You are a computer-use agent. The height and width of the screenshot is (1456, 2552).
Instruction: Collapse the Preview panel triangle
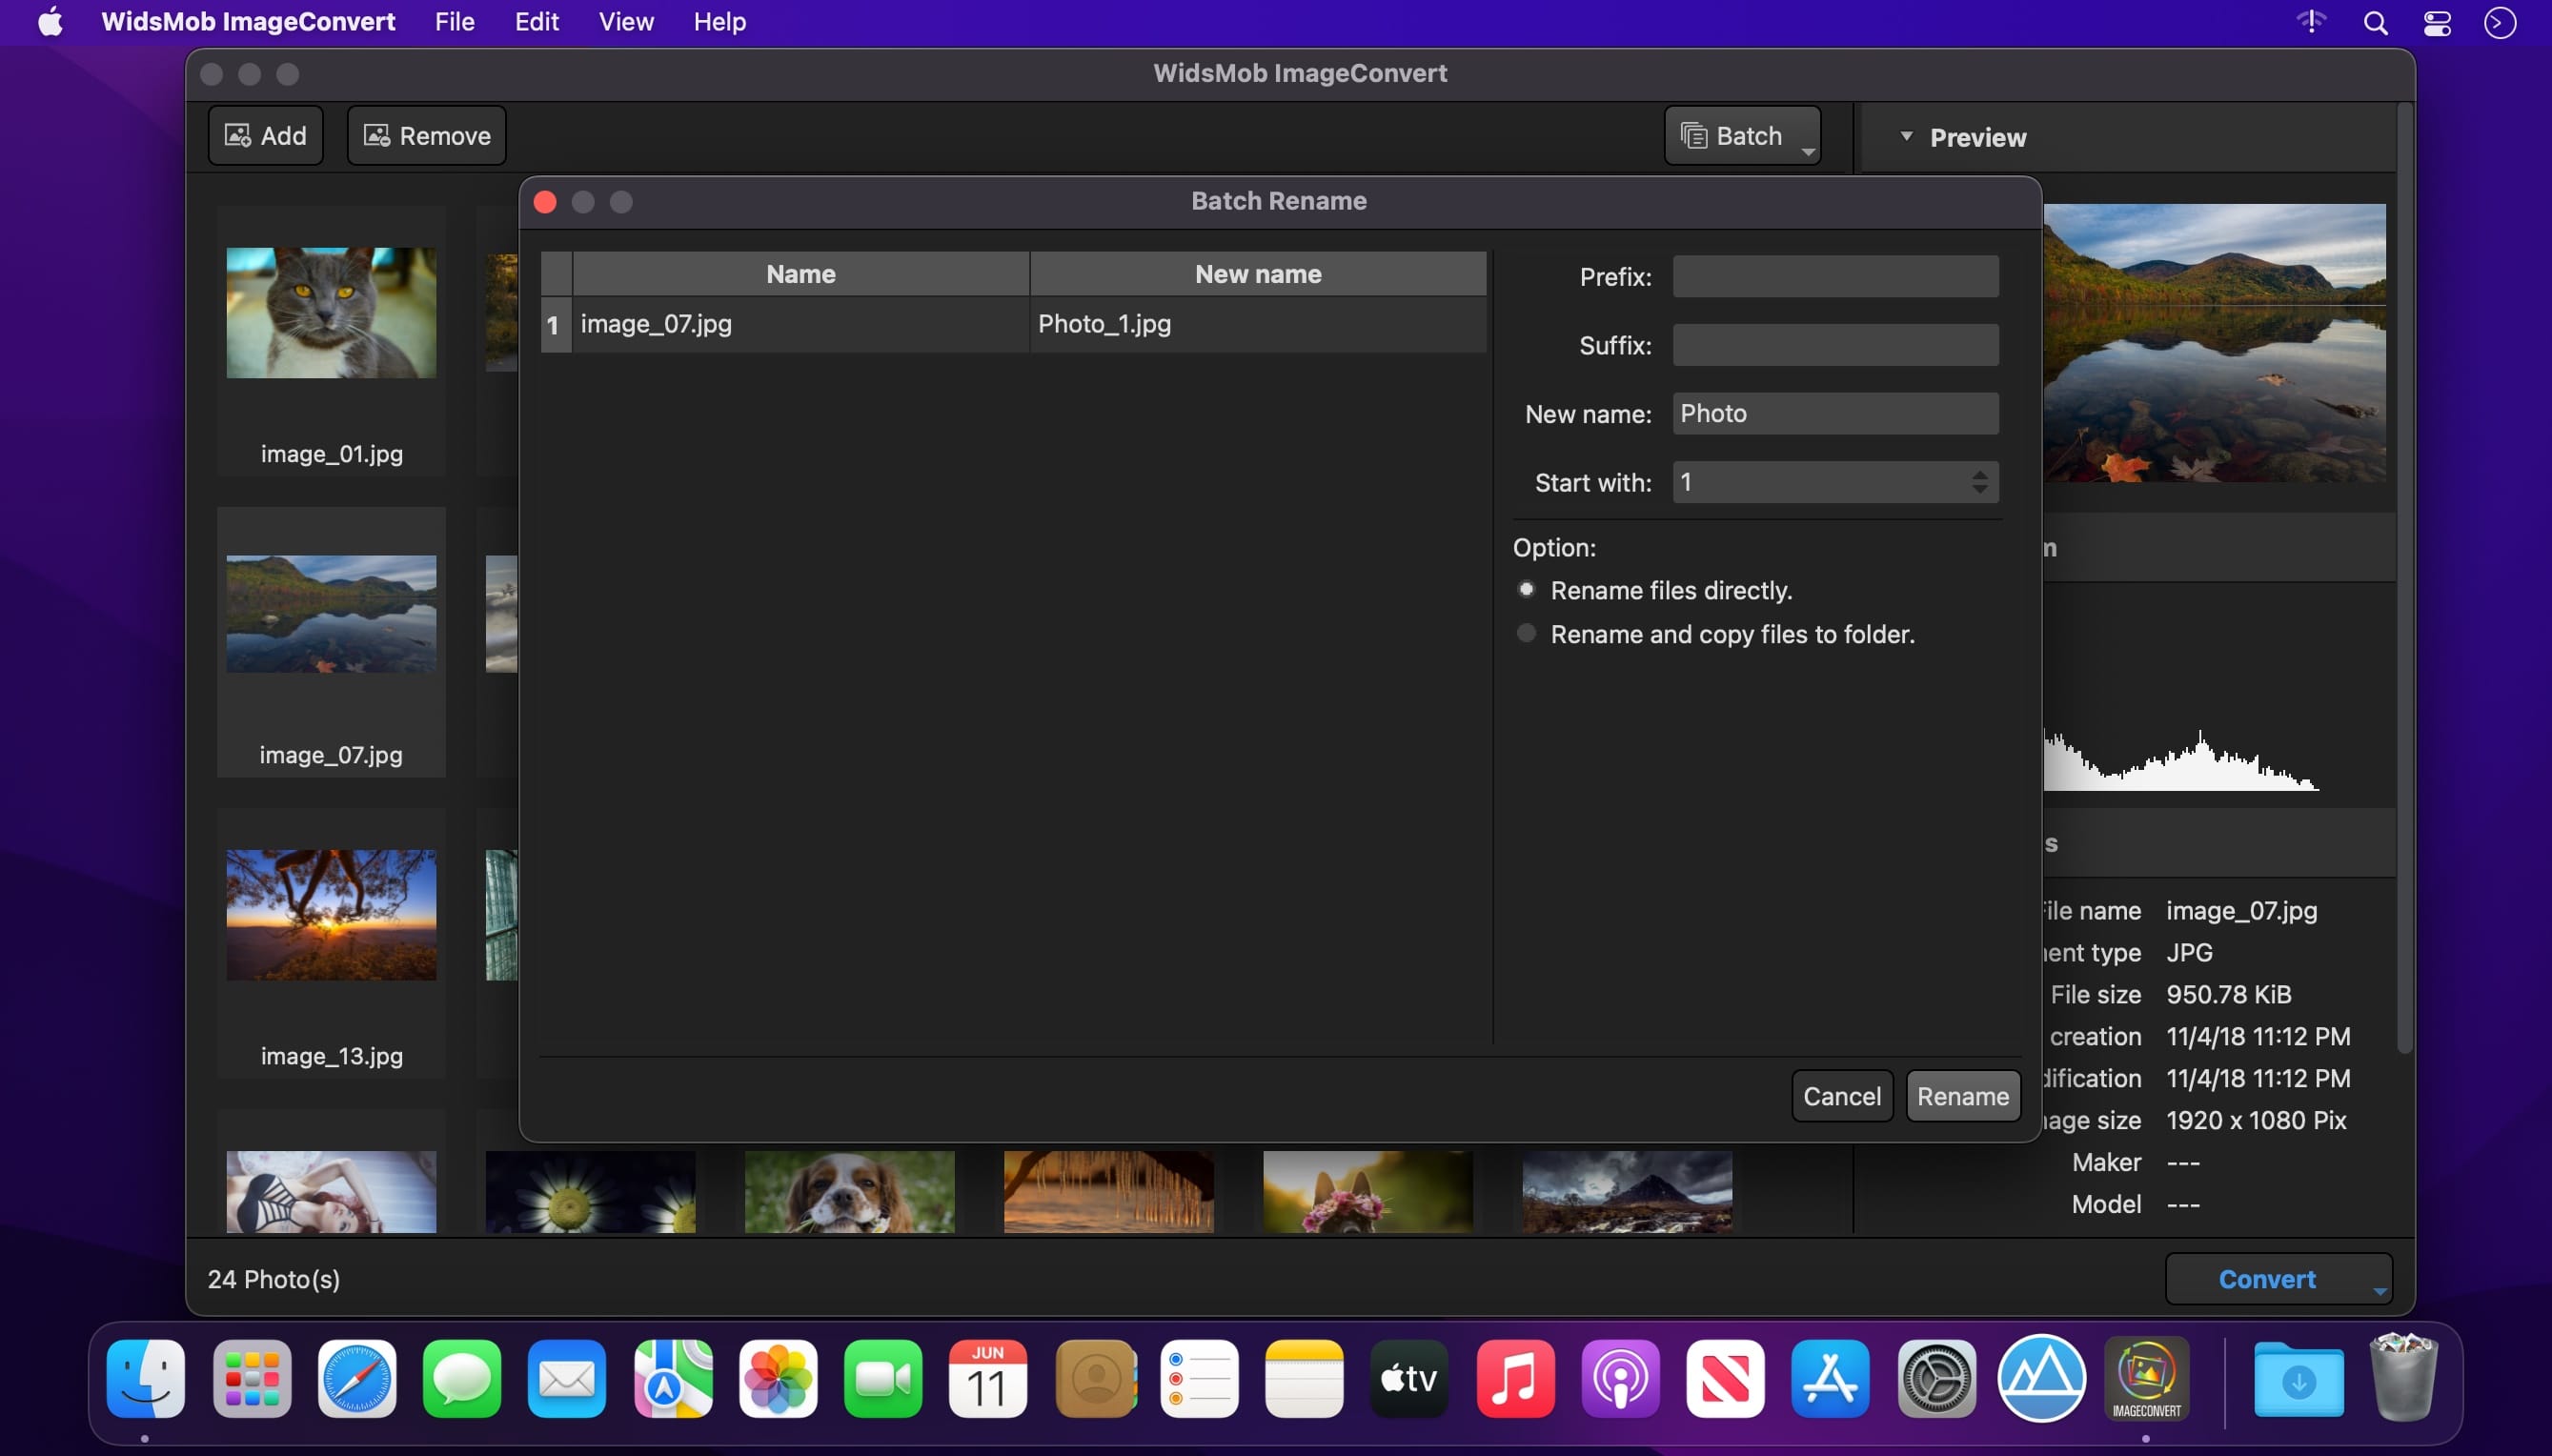tap(1906, 136)
